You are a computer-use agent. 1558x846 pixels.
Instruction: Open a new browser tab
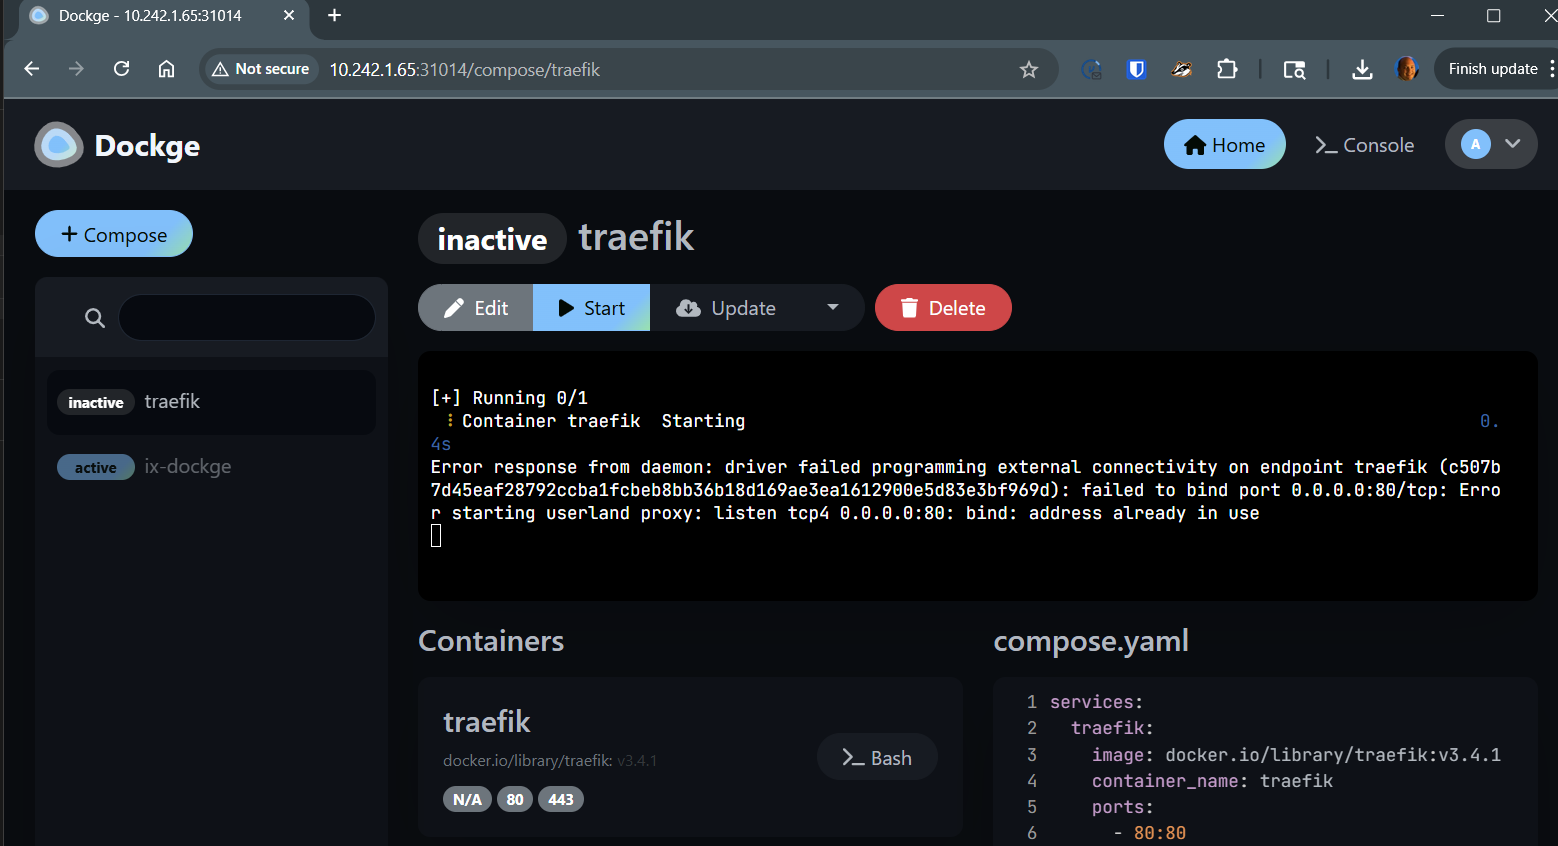[334, 15]
